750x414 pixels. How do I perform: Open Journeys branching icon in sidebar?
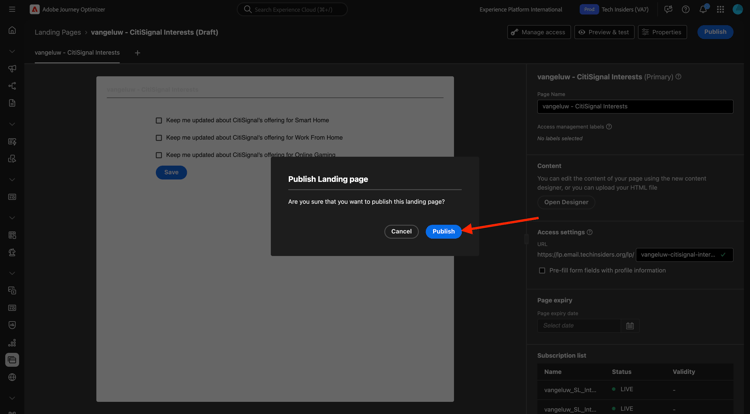click(12, 86)
